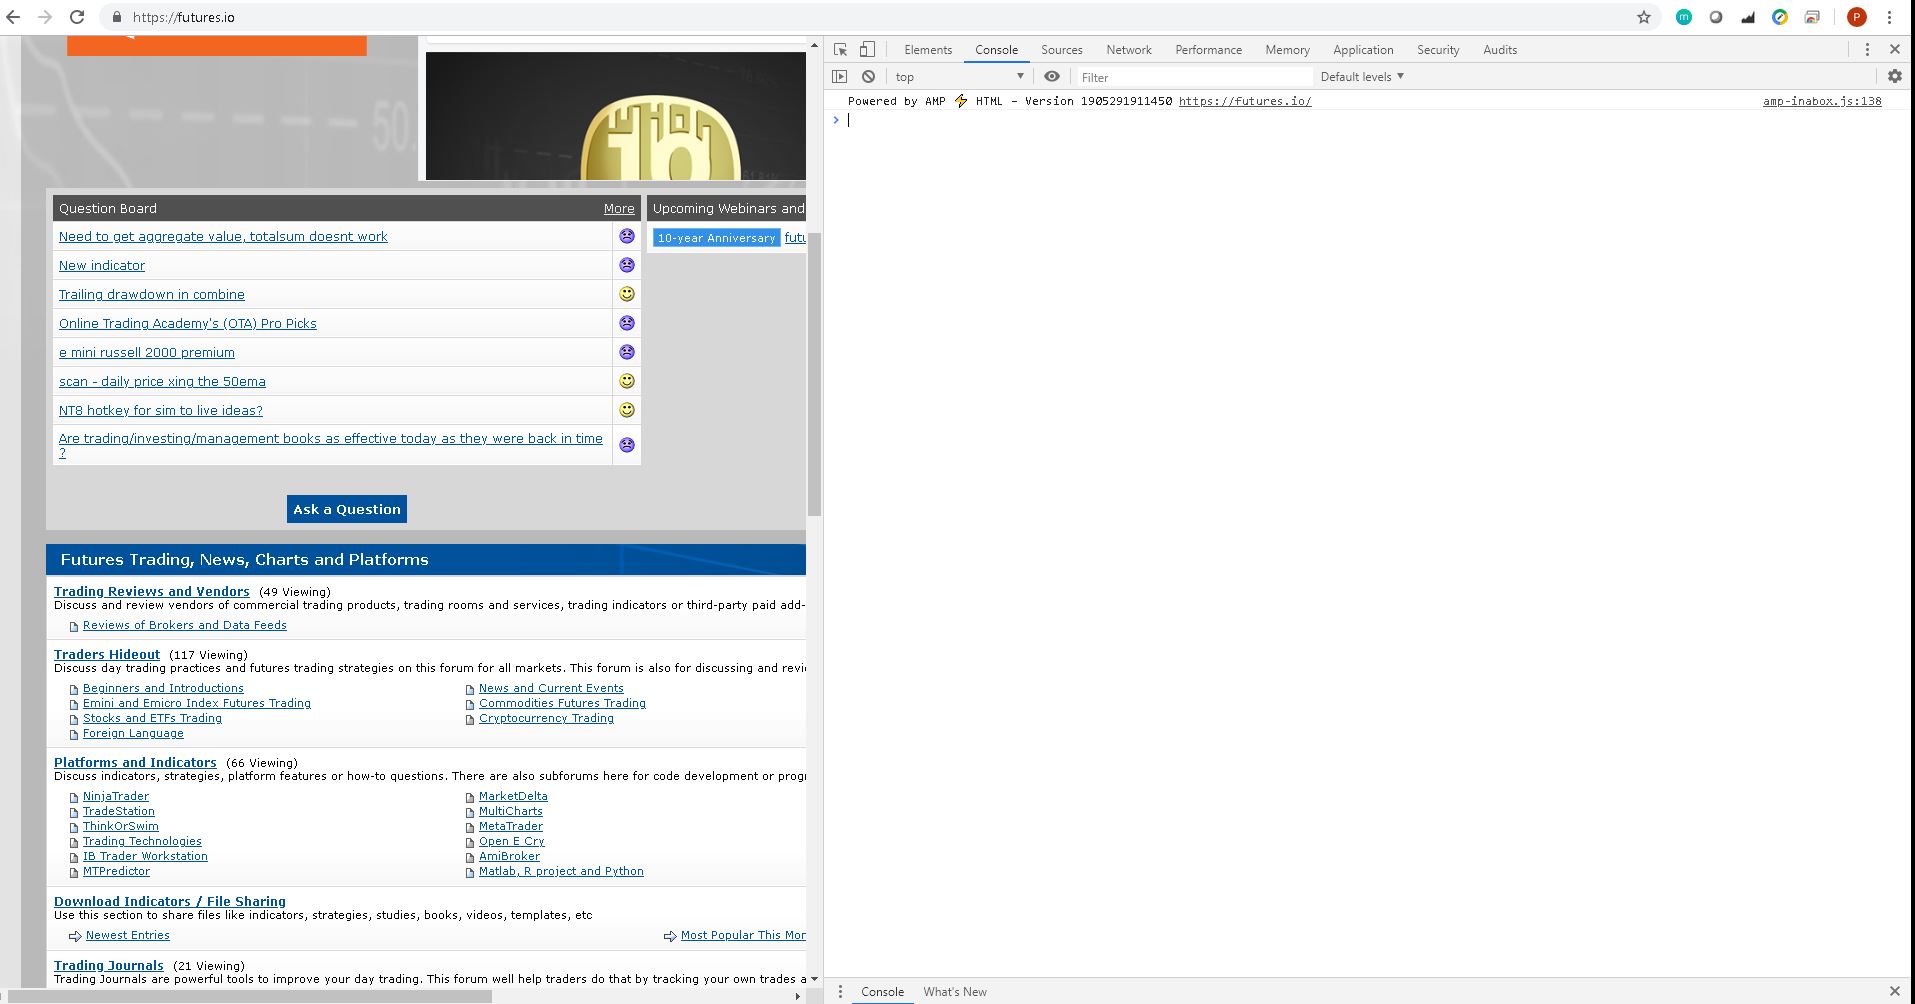Click the page vertical scrollbar
The image size is (1915, 1004).
pos(814,375)
